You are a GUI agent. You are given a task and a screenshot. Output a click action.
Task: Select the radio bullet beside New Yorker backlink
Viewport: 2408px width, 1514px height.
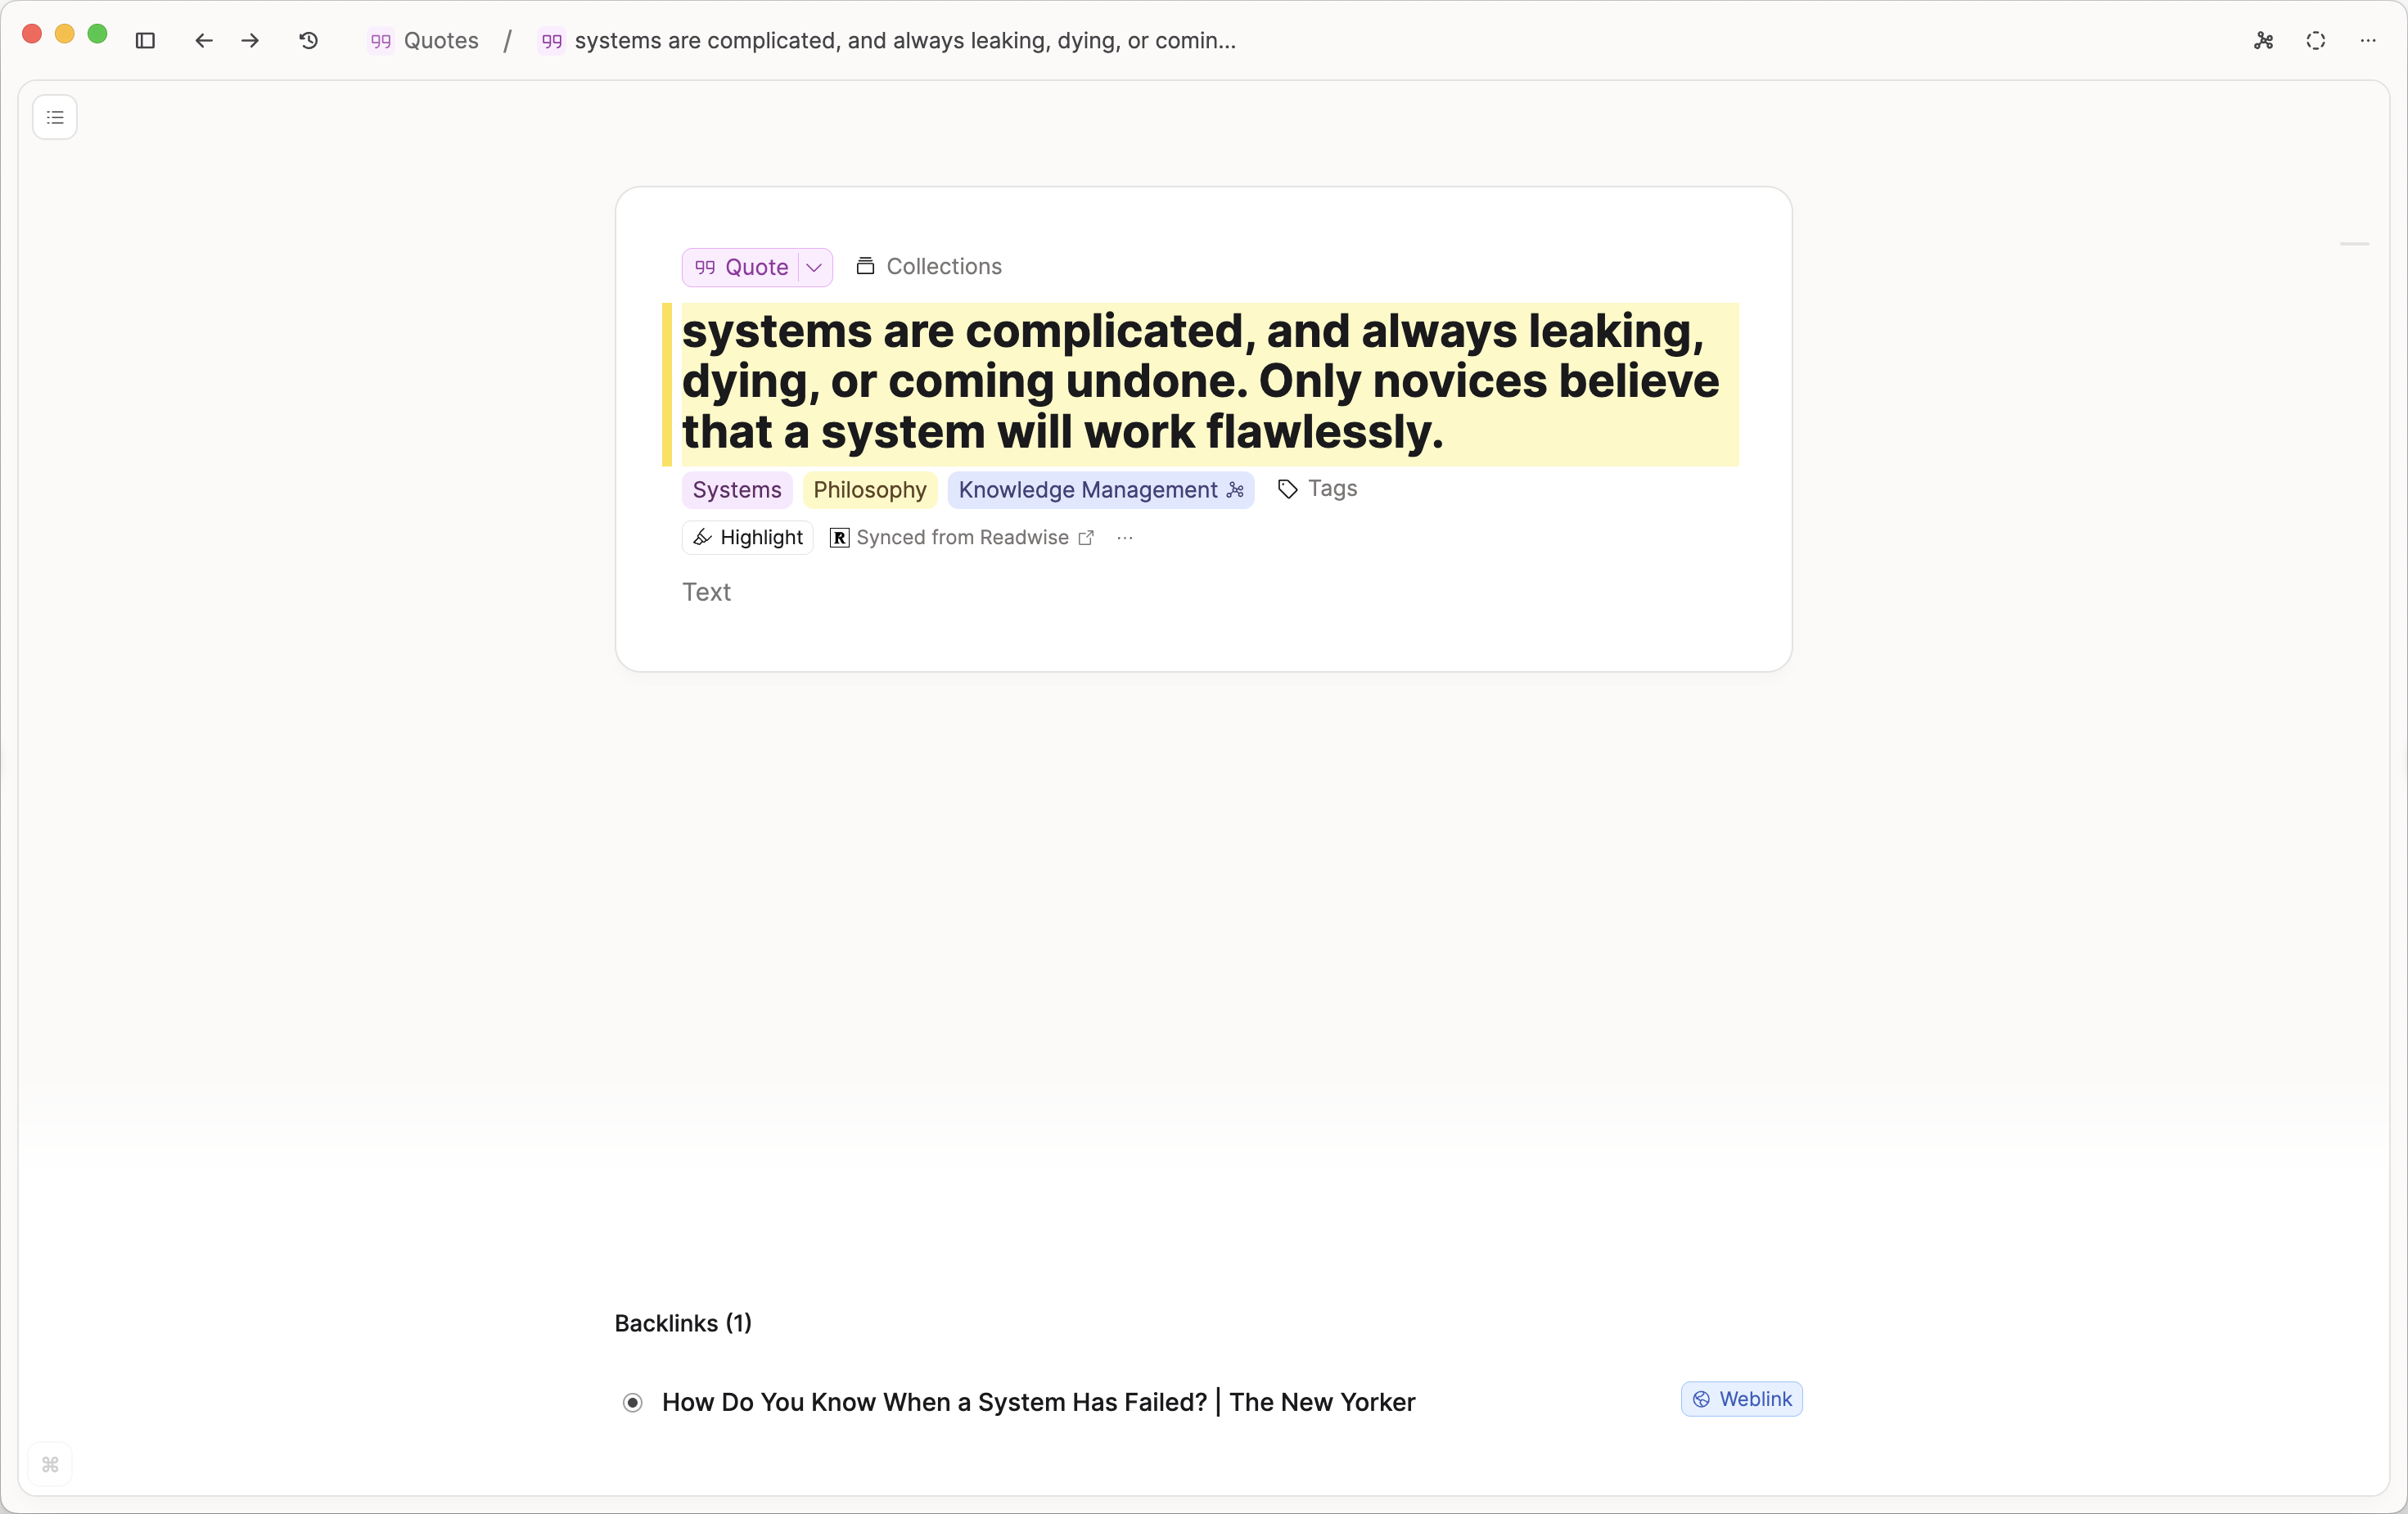[x=632, y=1402]
